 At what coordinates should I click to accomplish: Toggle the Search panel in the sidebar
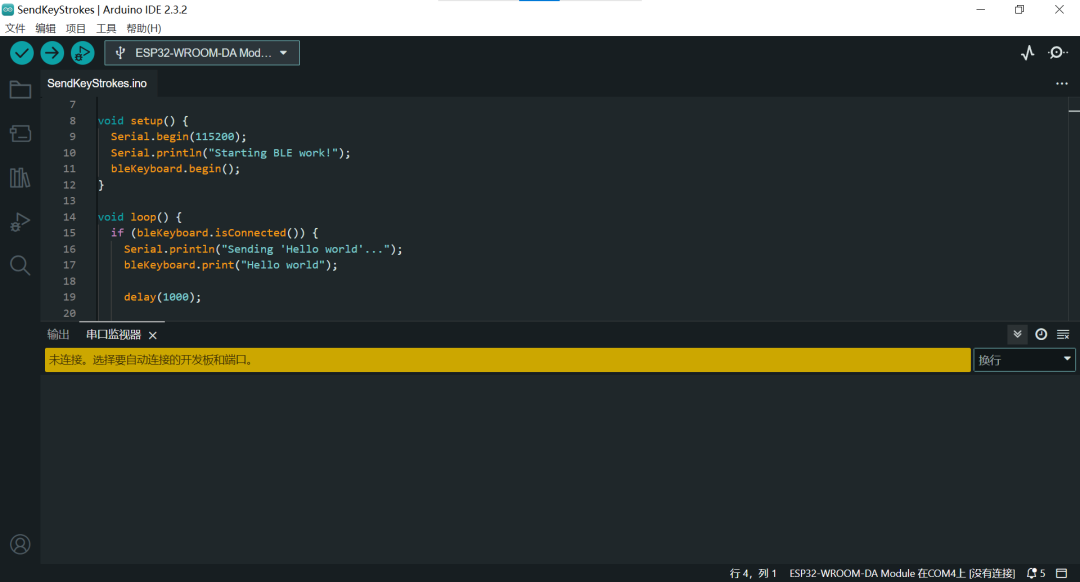tap(20, 265)
